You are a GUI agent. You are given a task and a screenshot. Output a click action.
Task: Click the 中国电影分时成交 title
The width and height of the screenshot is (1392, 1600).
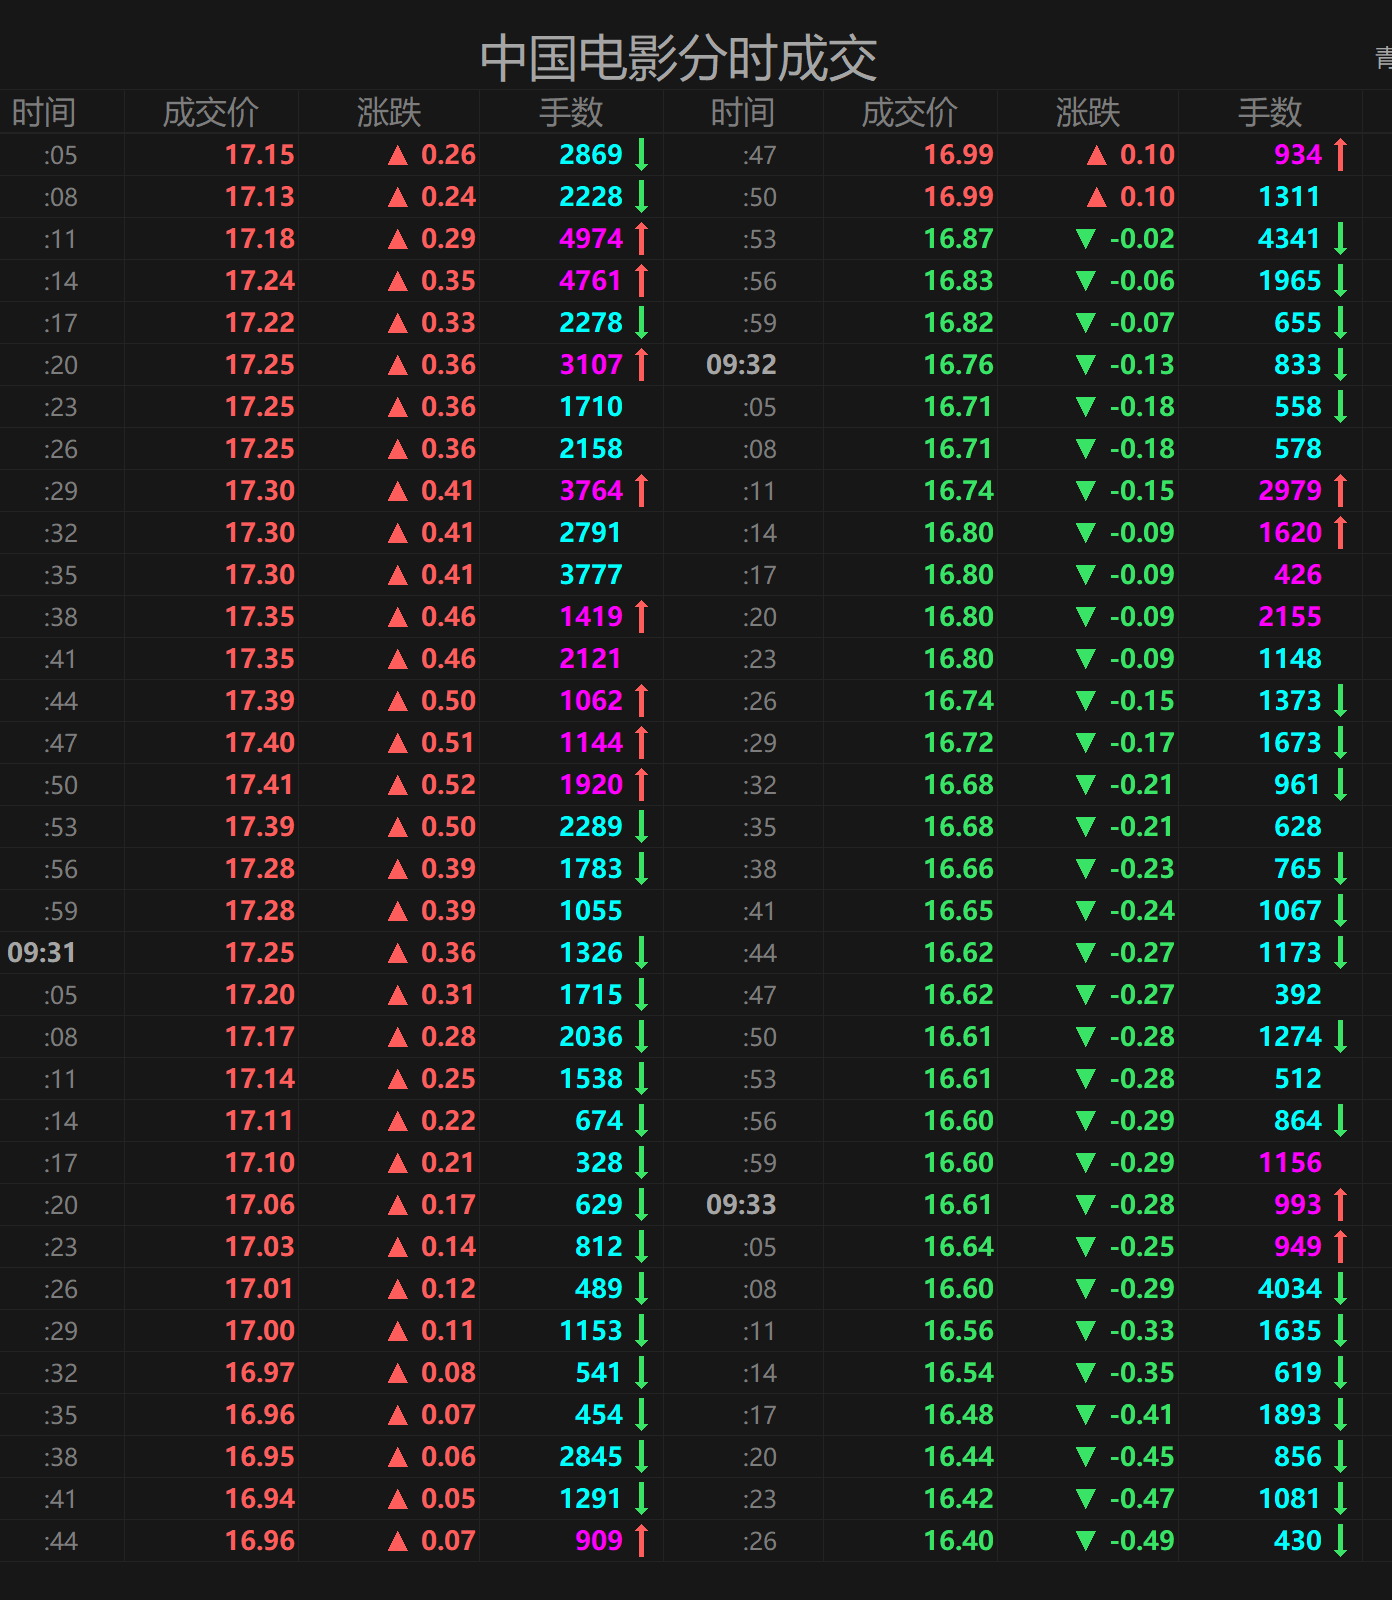click(679, 58)
